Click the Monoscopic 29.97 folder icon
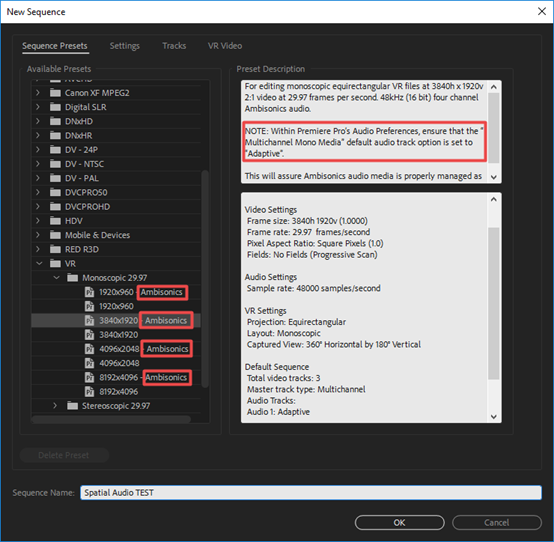The image size is (554, 542). coord(72,278)
